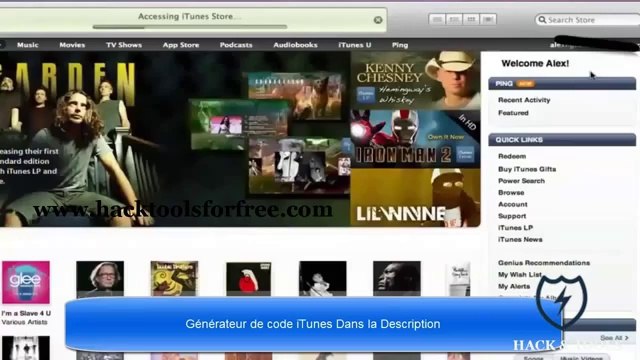Viewport: 640px width, 360px height.
Task: Open the Glee album cover
Action: point(26,282)
